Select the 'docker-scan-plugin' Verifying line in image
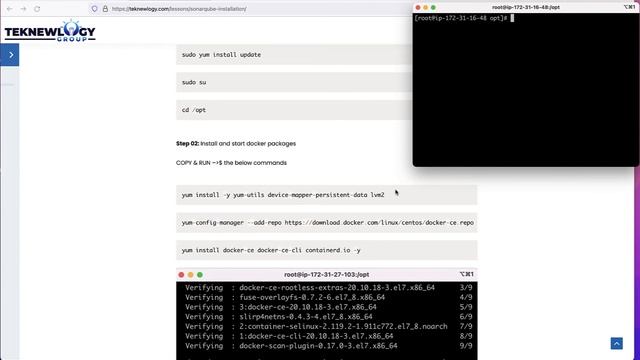 tap(329, 346)
